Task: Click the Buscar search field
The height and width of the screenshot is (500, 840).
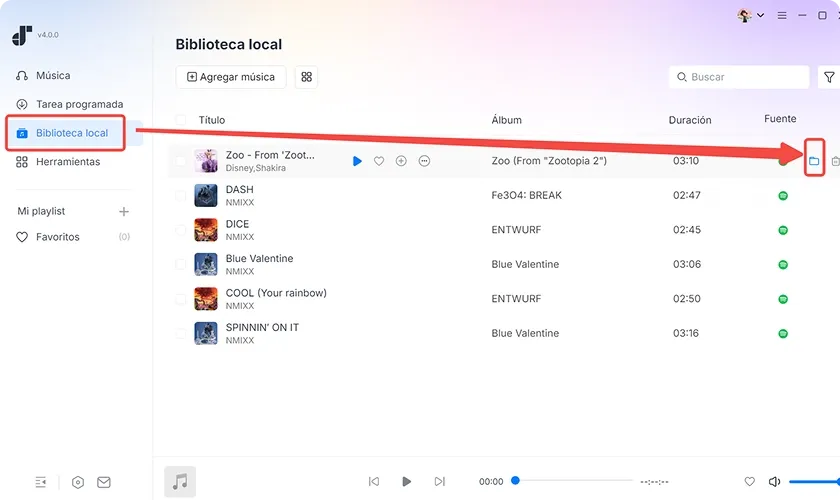Action: (739, 77)
